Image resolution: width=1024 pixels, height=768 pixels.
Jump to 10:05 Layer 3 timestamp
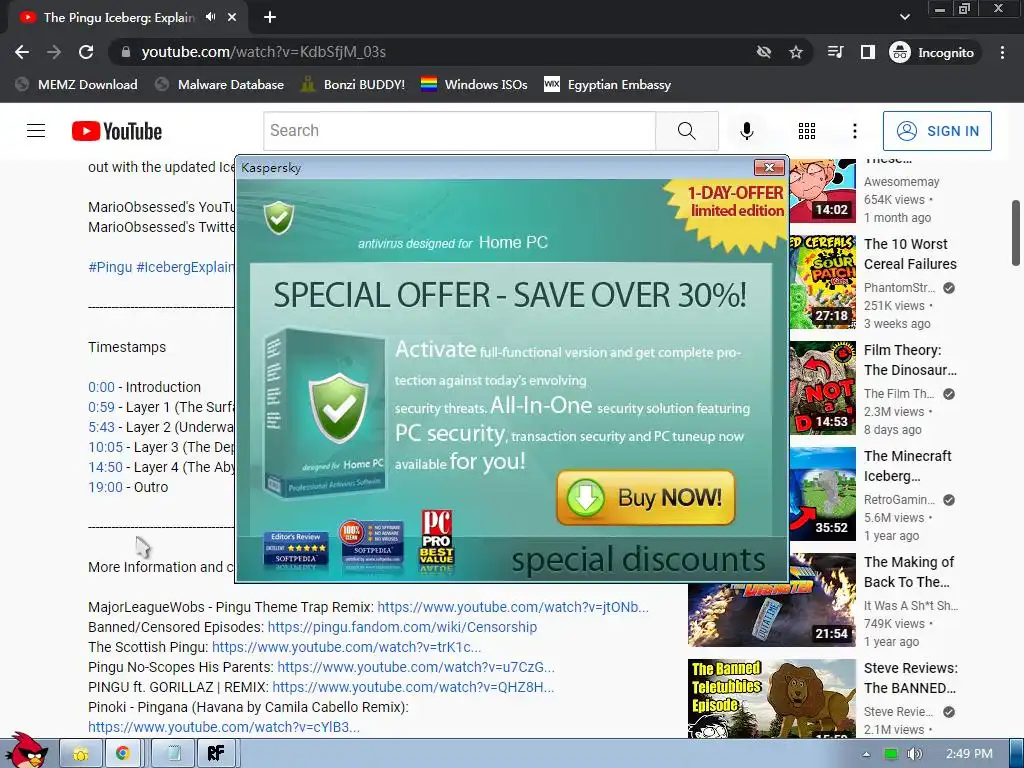click(x=105, y=447)
